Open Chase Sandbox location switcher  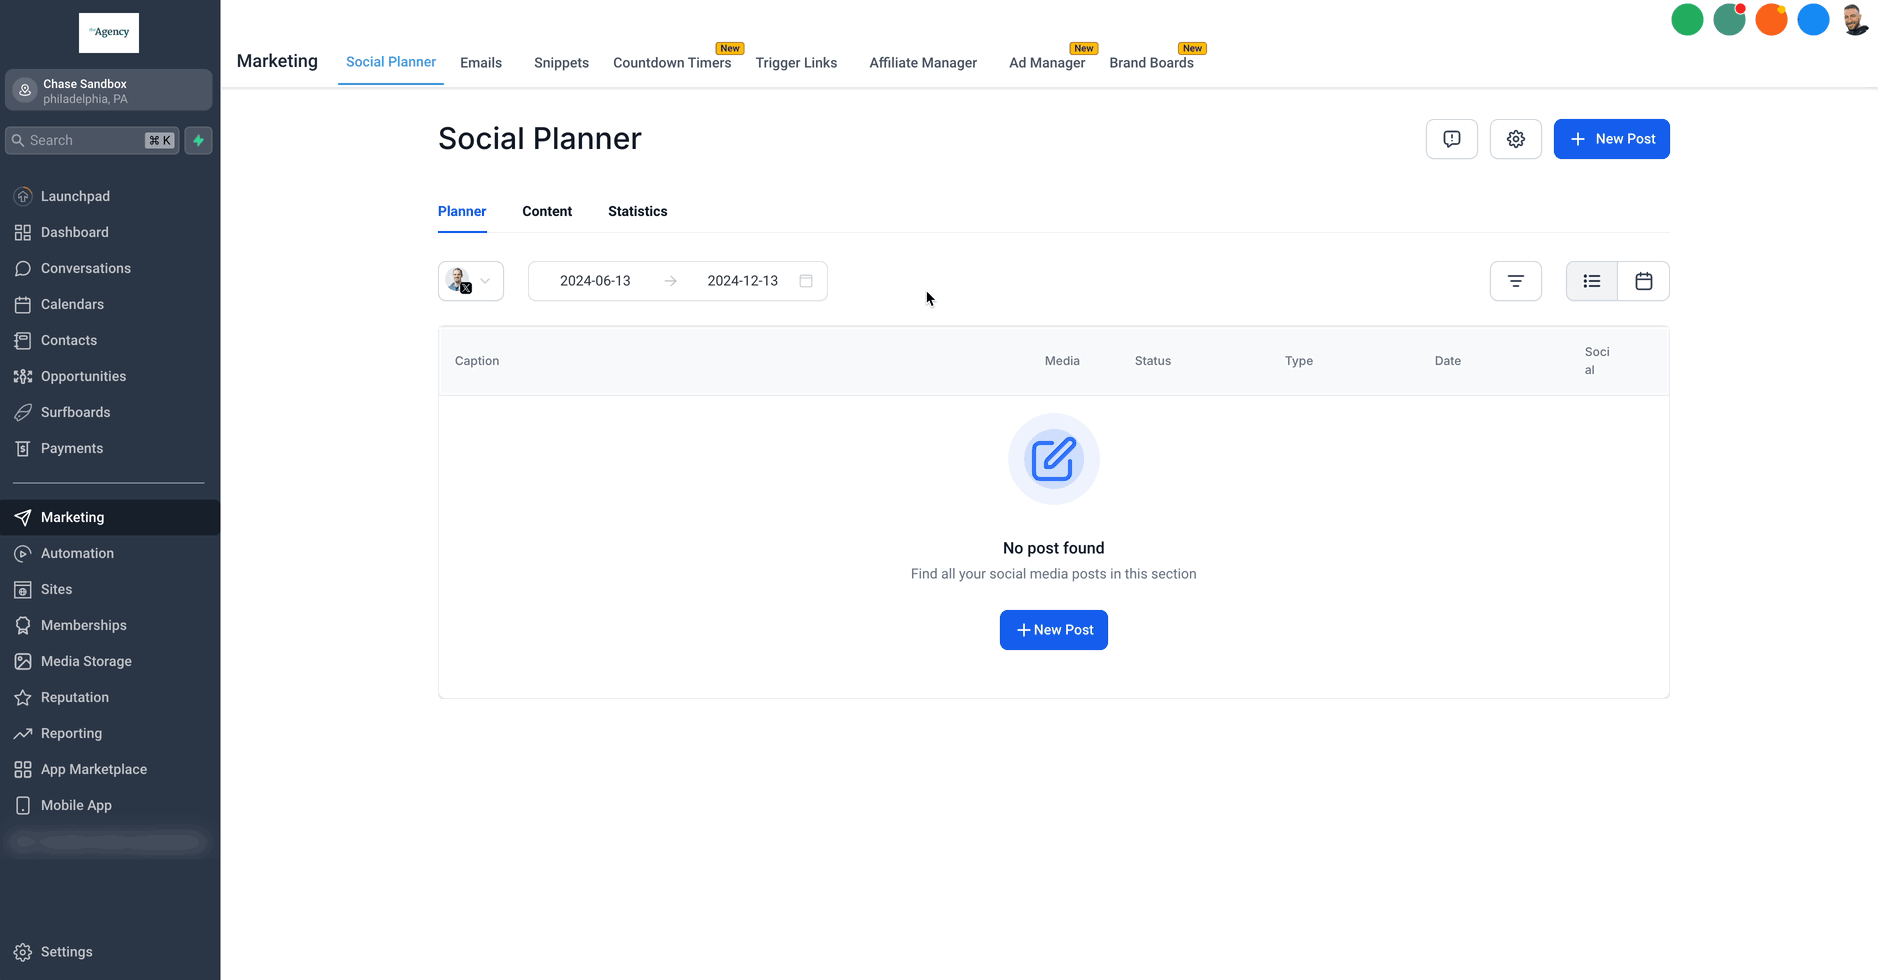[108, 90]
